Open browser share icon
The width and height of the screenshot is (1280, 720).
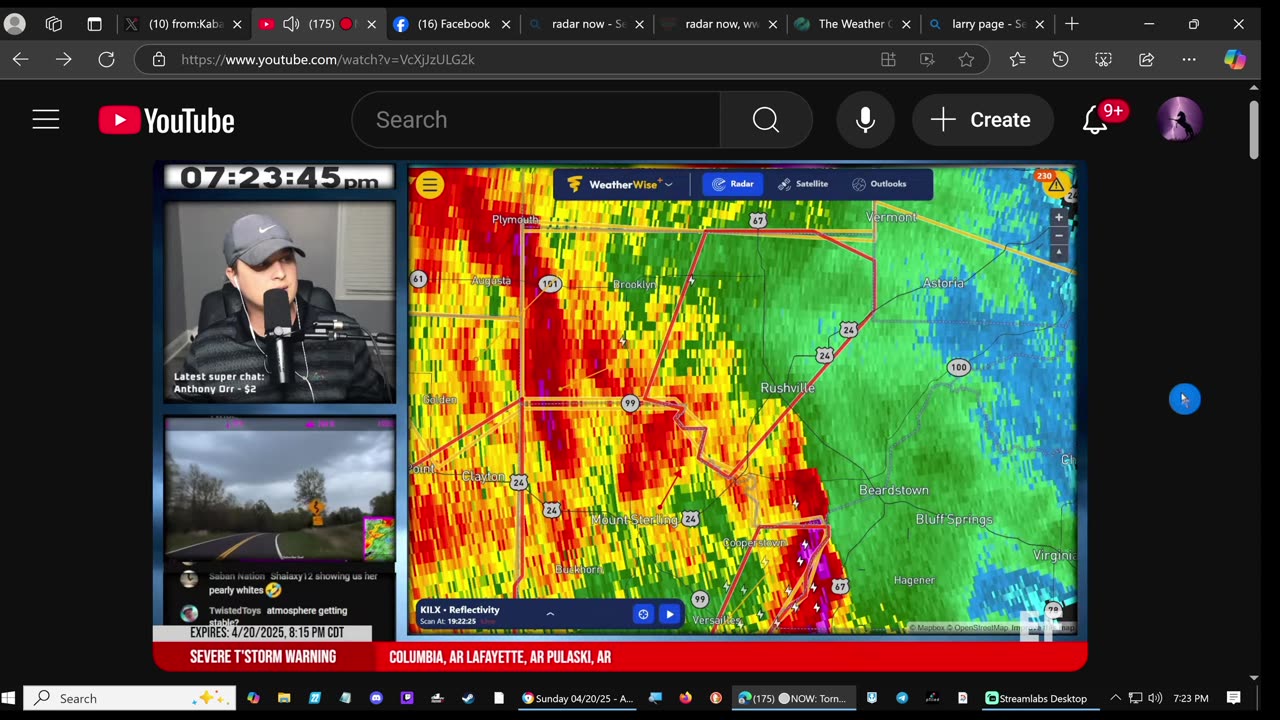coord(1146,60)
